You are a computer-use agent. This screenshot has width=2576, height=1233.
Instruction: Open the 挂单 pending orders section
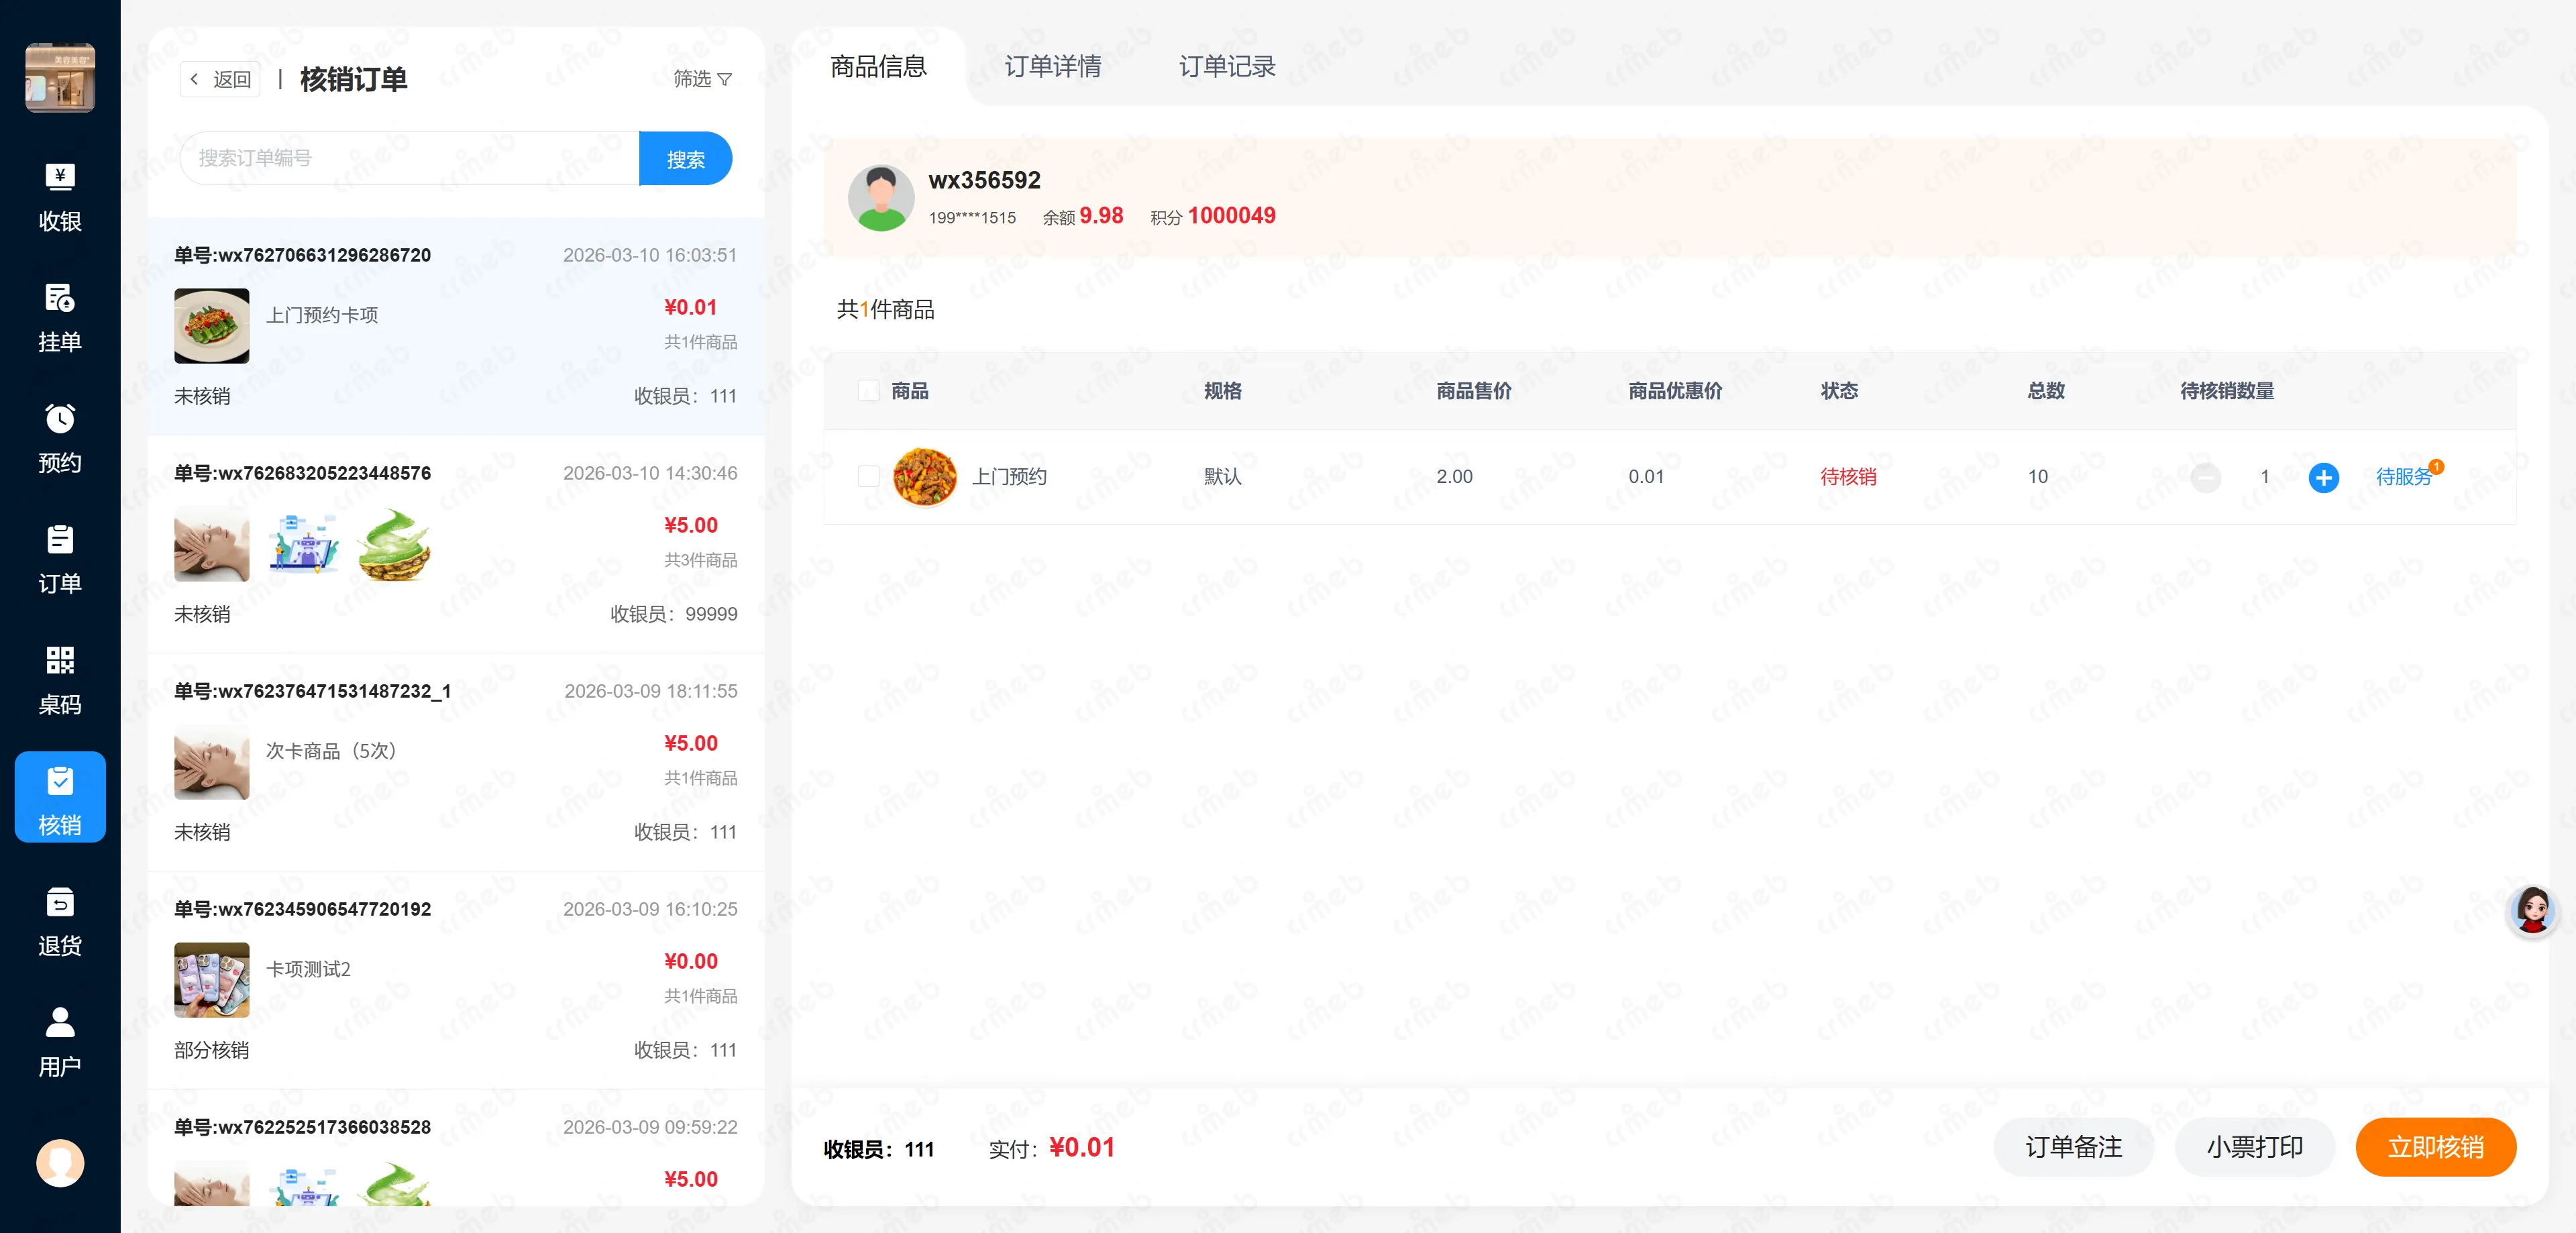(60, 318)
